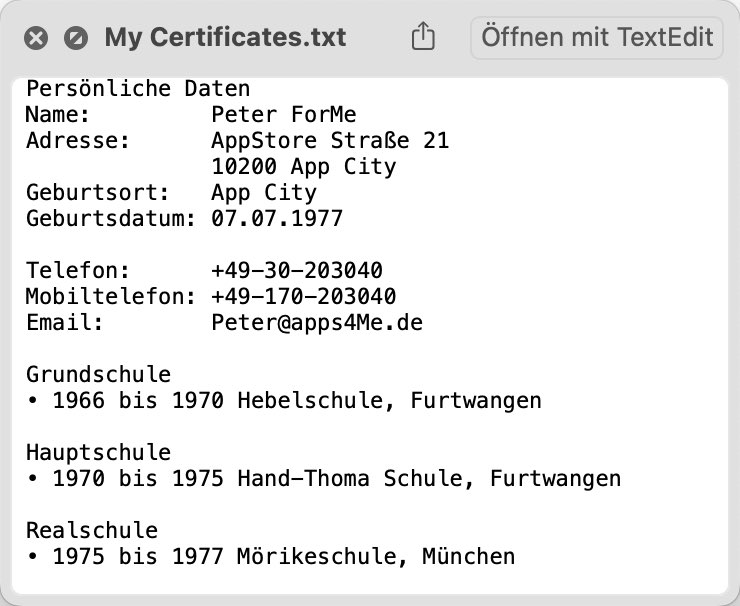This screenshot has height=606, width=740.
Task: Click the Grundschule heading
Action: click(x=98, y=374)
